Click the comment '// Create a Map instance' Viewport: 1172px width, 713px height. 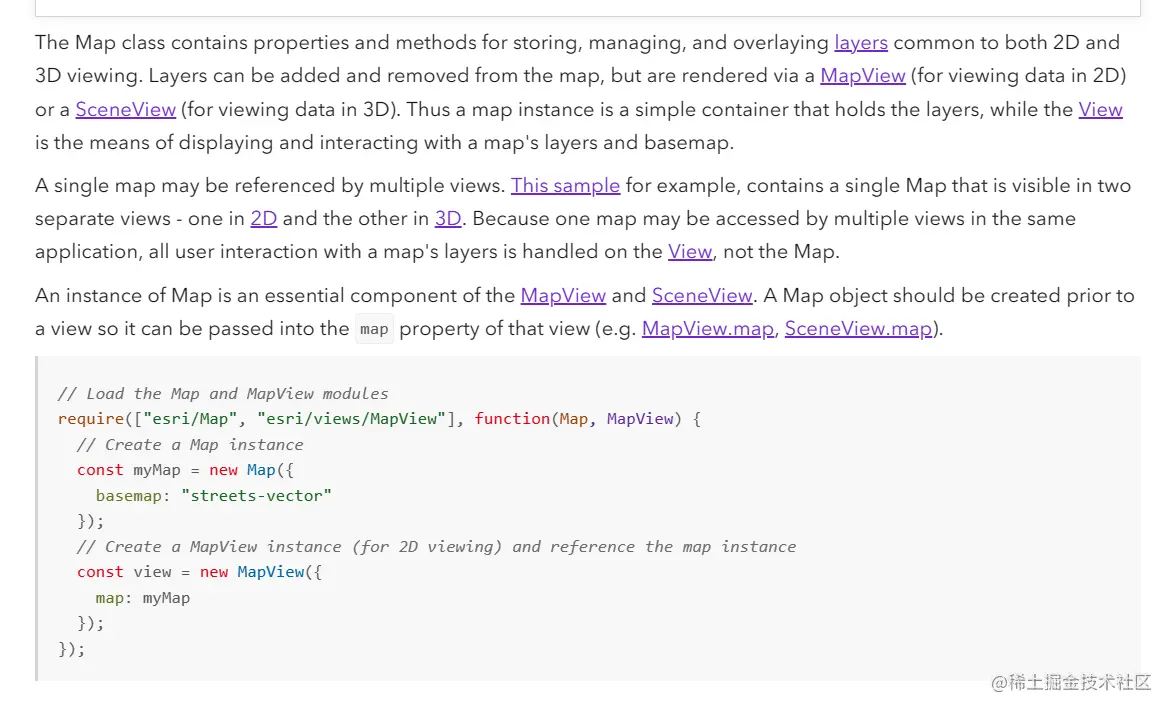tap(190, 445)
